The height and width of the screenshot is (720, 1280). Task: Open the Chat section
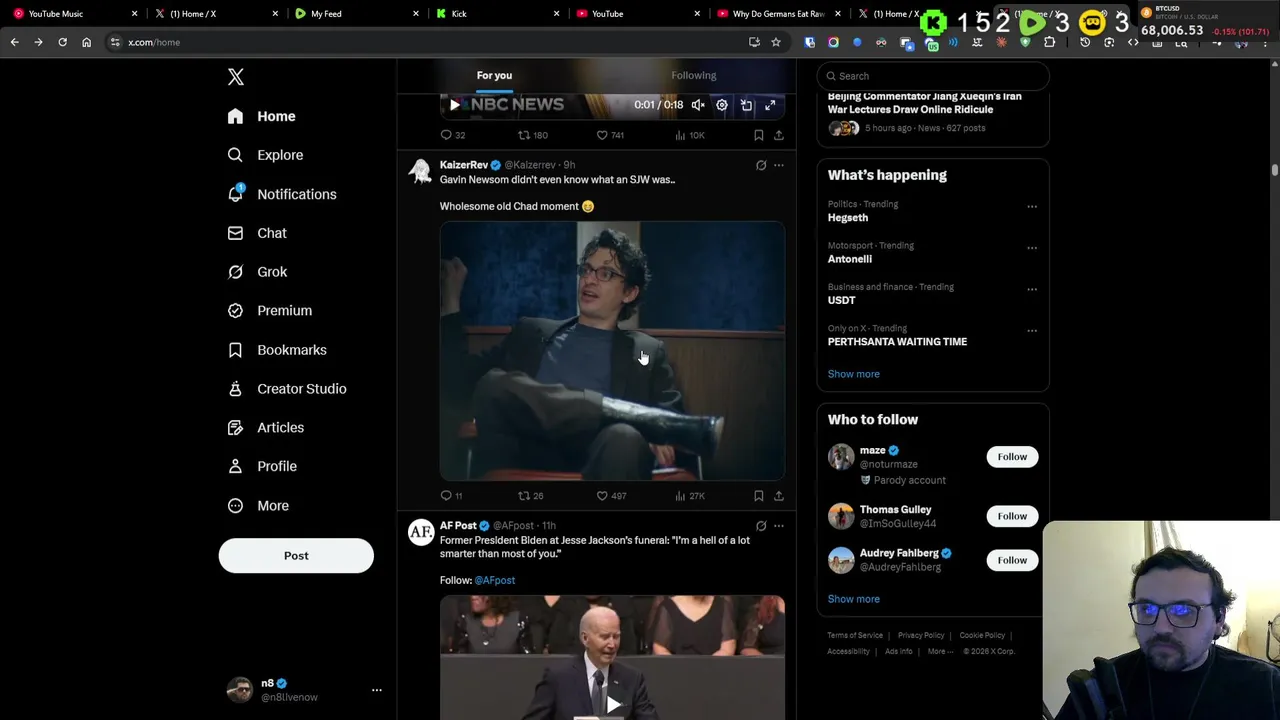point(257,233)
